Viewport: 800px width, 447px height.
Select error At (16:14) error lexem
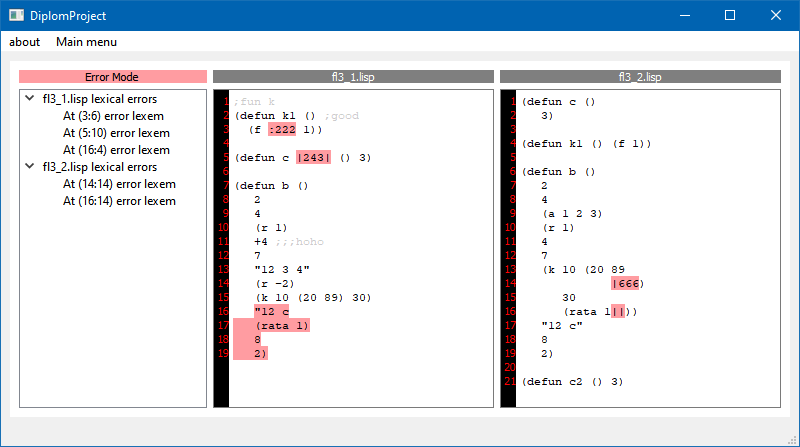(x=119, y=201)
